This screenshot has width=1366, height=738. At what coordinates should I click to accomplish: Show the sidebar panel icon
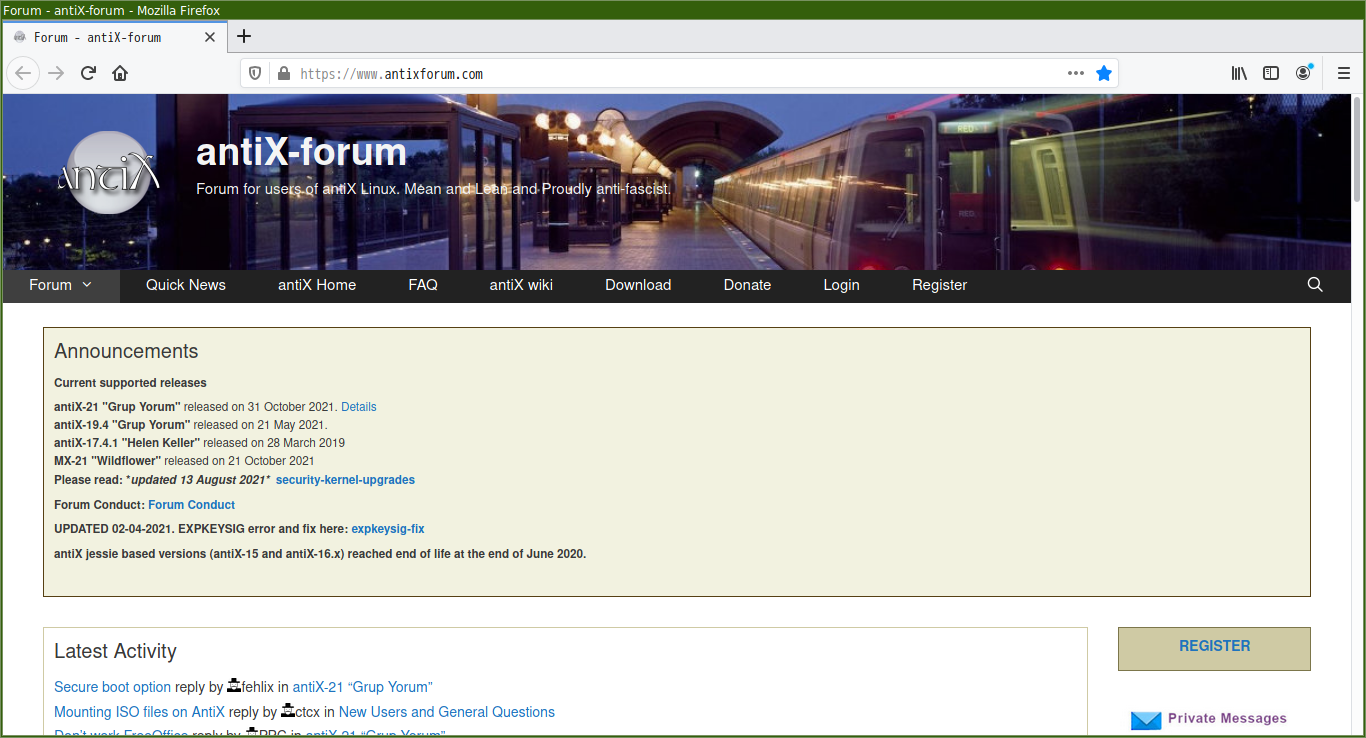(x=1271, y=73)
